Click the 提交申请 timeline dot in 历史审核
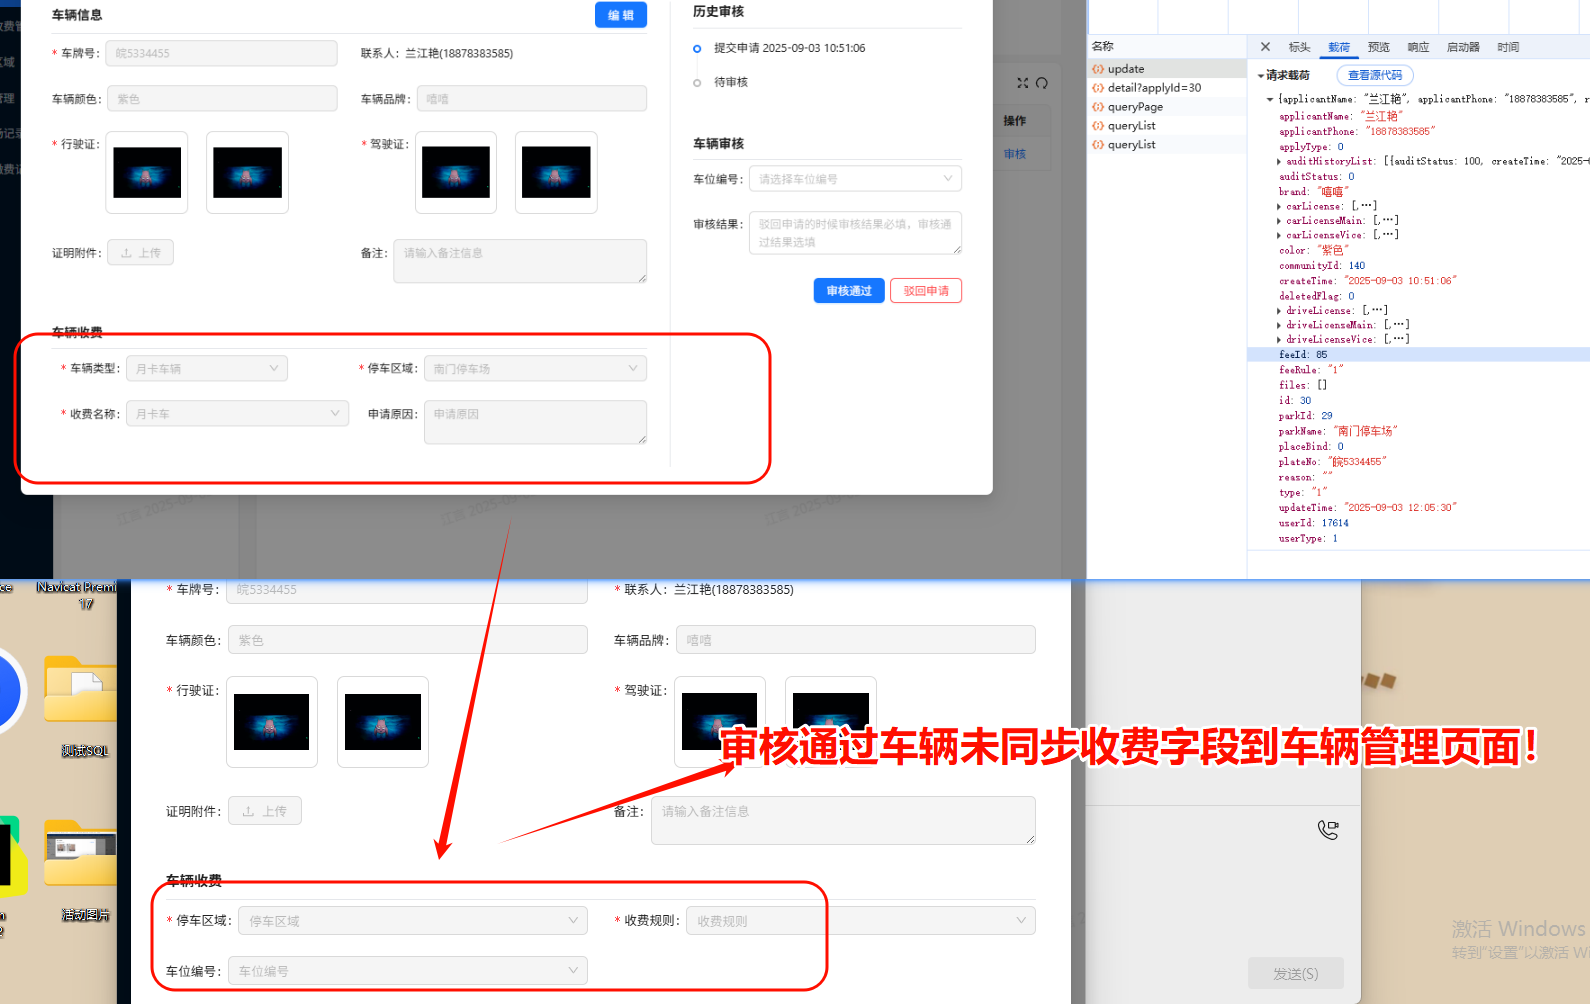This screenshot has height=1004, width=1590. 697,49
